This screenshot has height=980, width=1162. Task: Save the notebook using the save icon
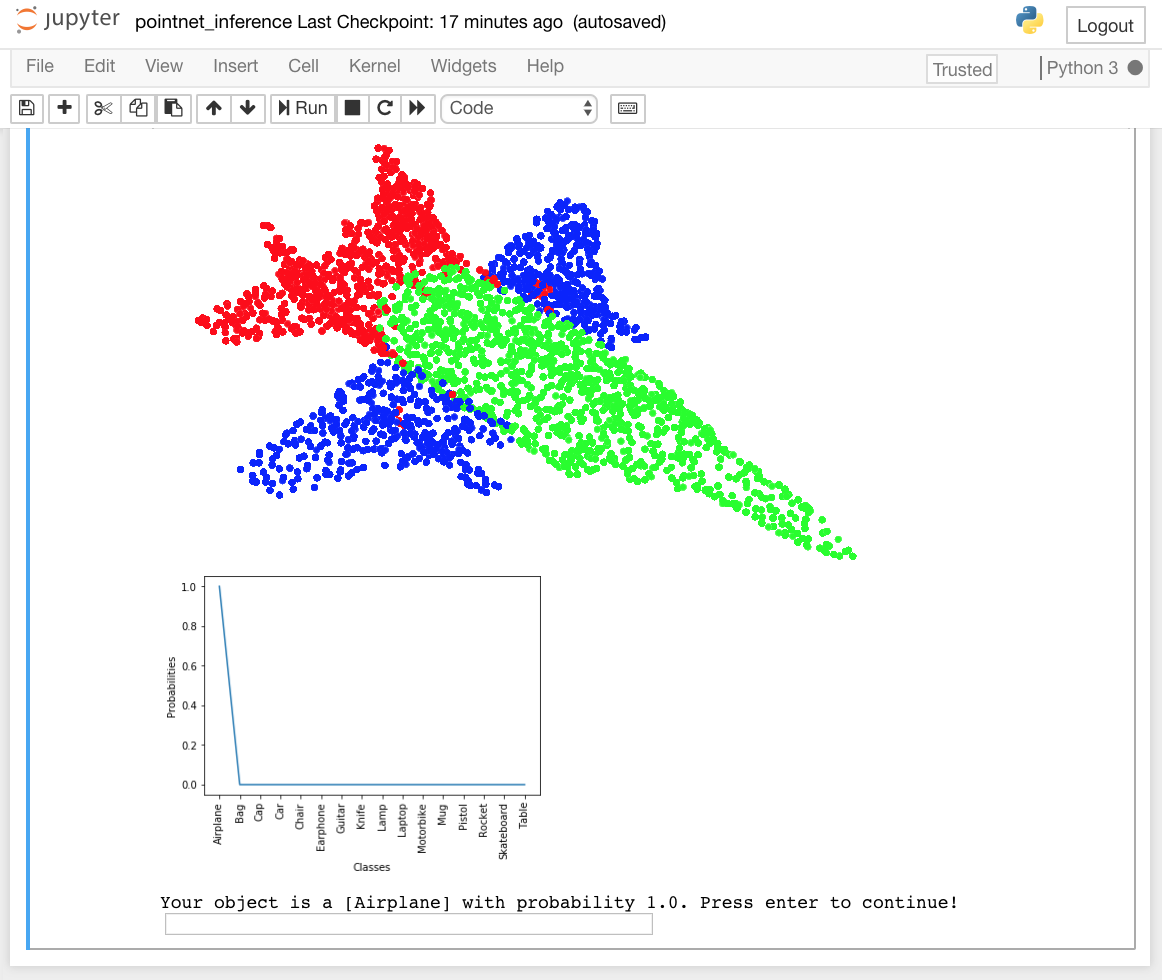point(27,108)
